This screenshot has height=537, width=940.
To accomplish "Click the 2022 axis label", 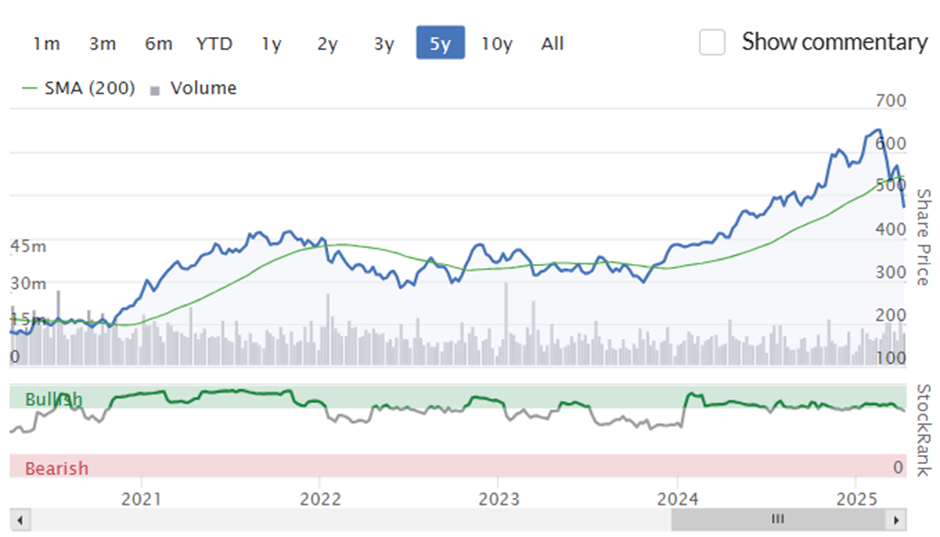I will pos(320,499).
